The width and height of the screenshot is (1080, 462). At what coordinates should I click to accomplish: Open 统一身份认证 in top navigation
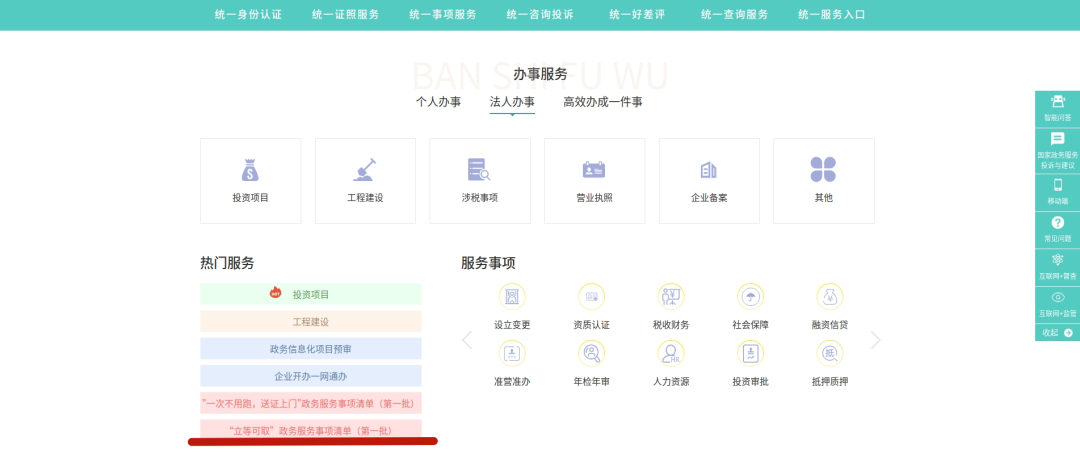248,14
